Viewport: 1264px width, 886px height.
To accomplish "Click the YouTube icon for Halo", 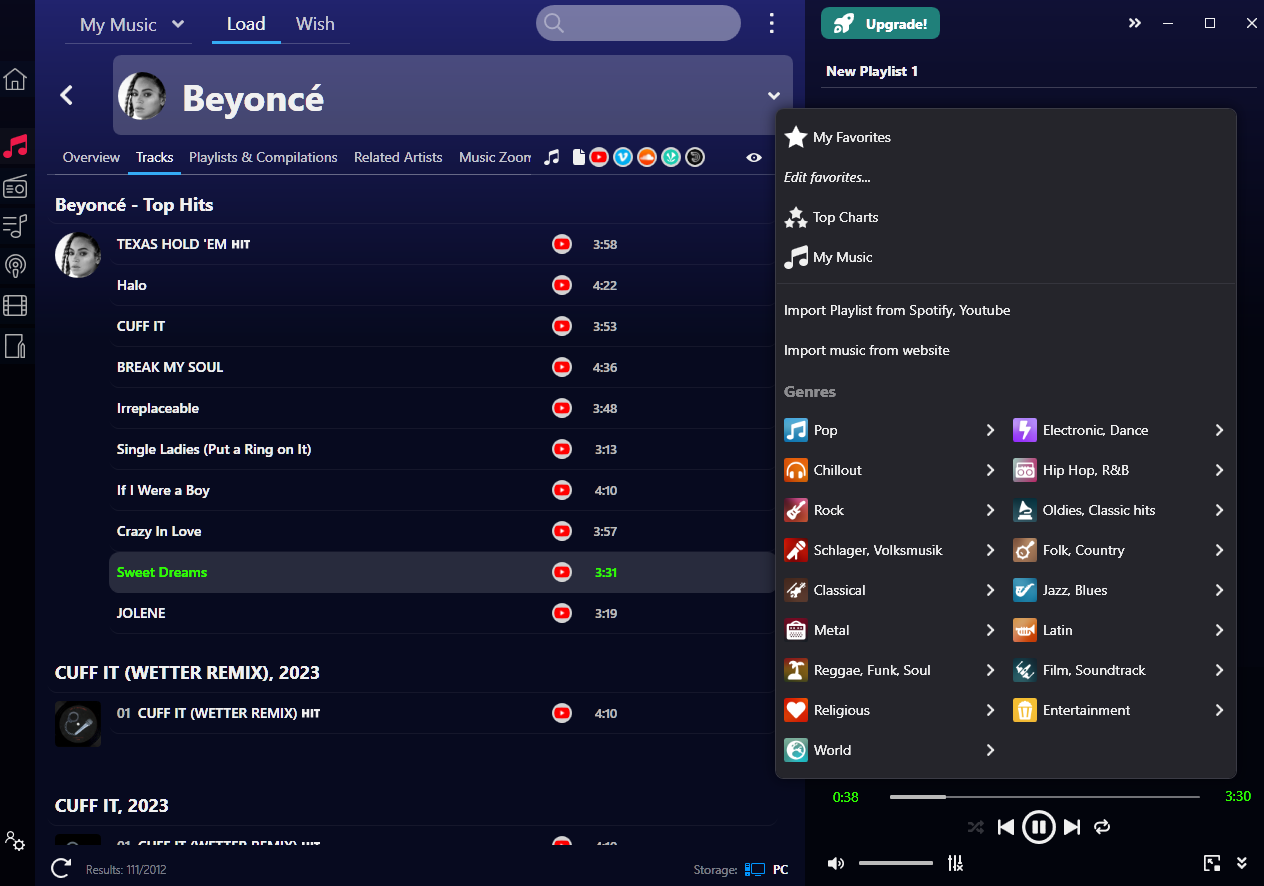I will tap(562, 285).
